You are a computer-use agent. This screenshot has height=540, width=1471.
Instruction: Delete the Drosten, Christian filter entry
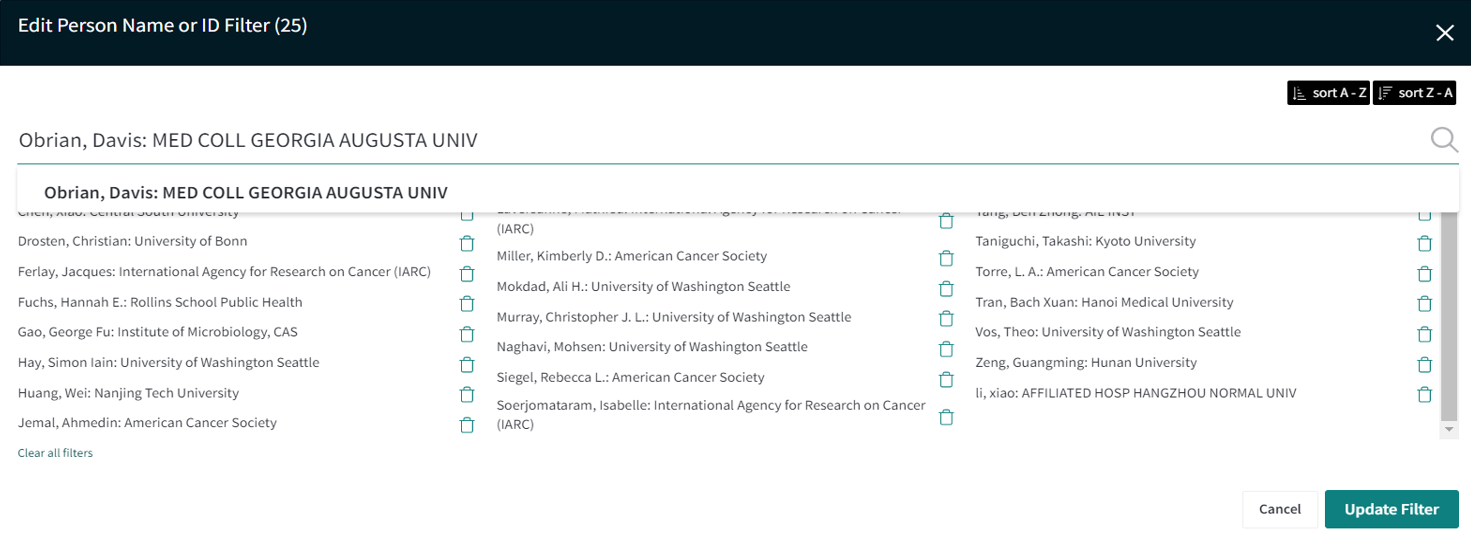466,243
